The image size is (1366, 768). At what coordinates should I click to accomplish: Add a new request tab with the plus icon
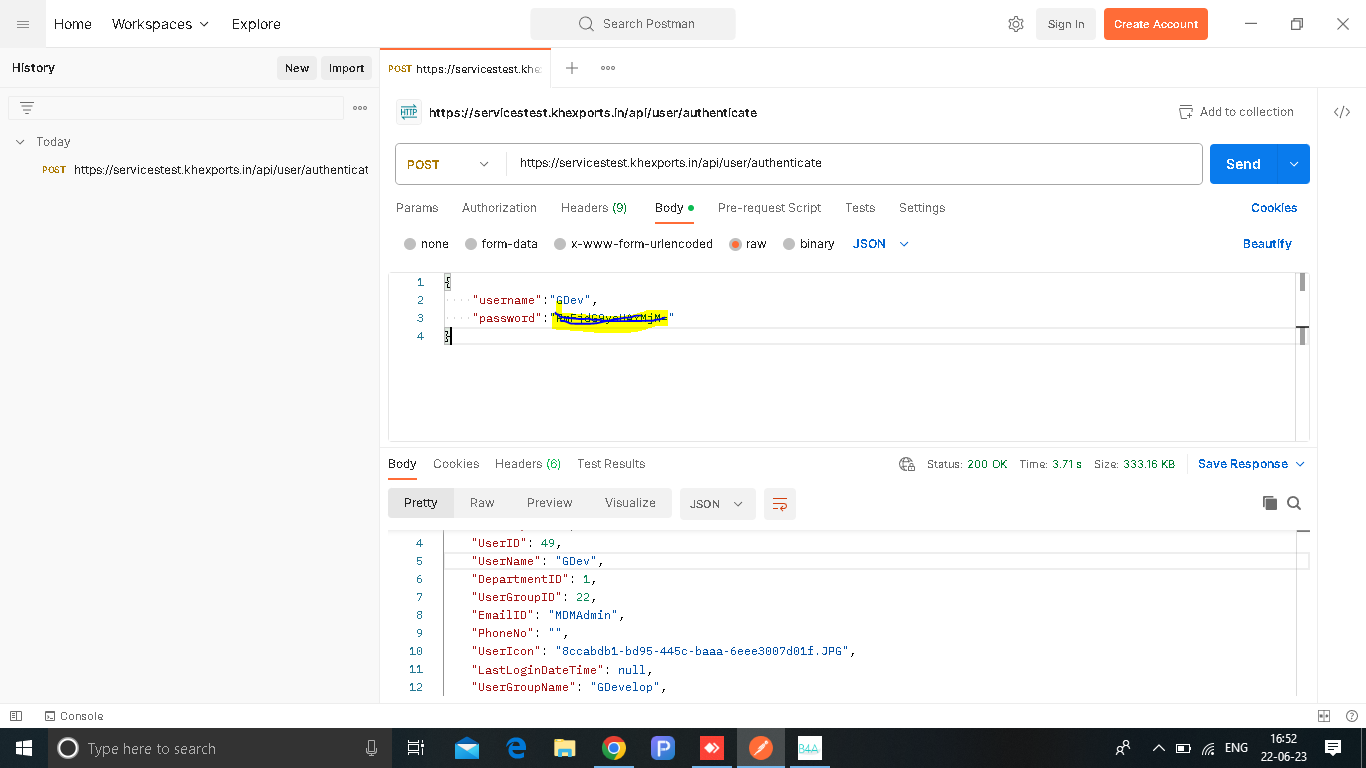click(572, 68)
